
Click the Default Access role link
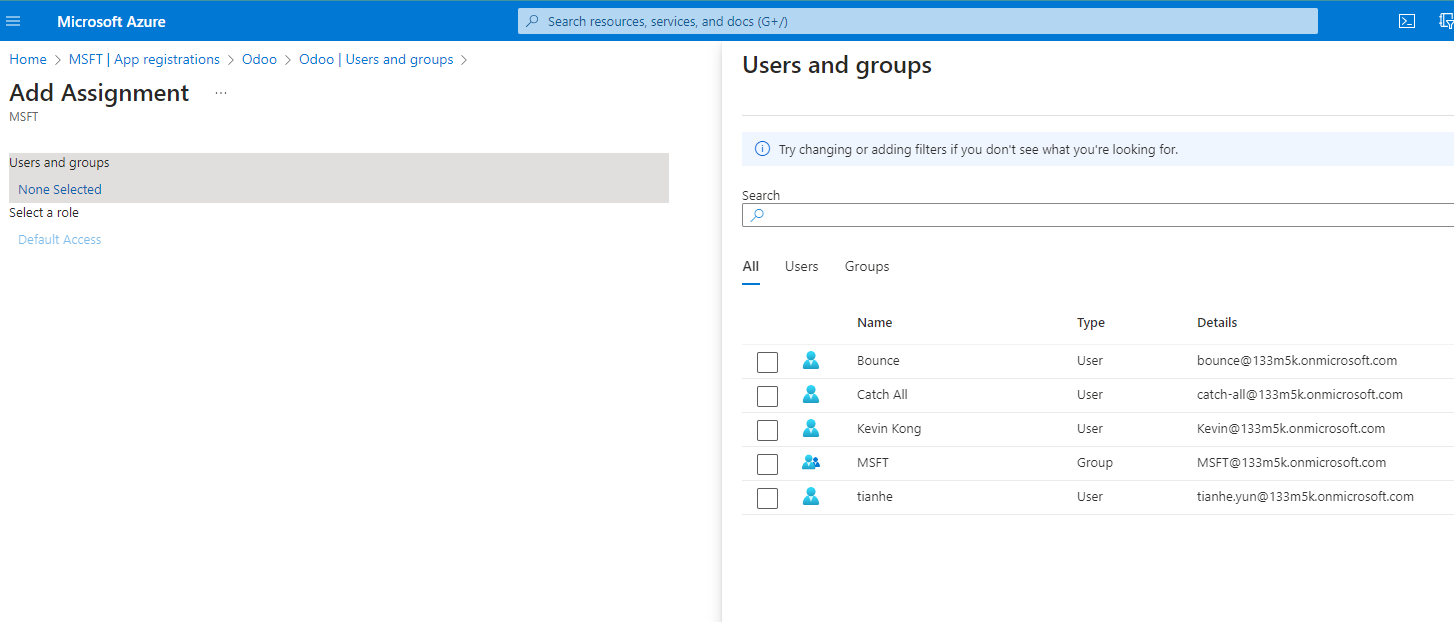coord(60,239)
